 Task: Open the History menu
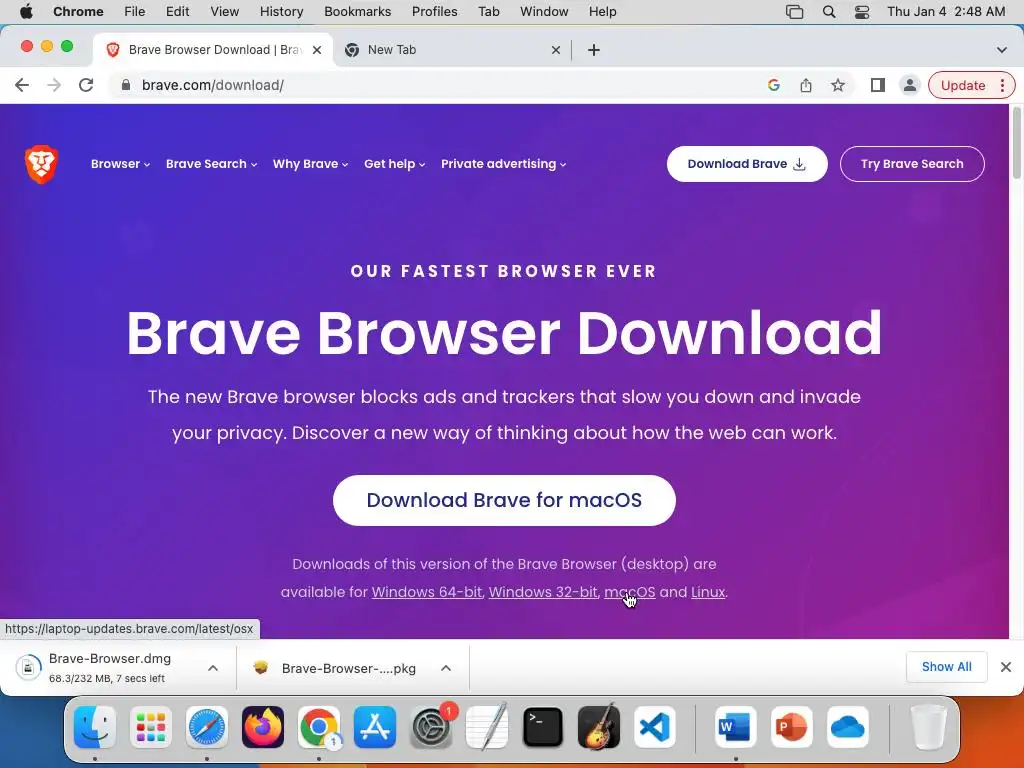tap(281, 12)
